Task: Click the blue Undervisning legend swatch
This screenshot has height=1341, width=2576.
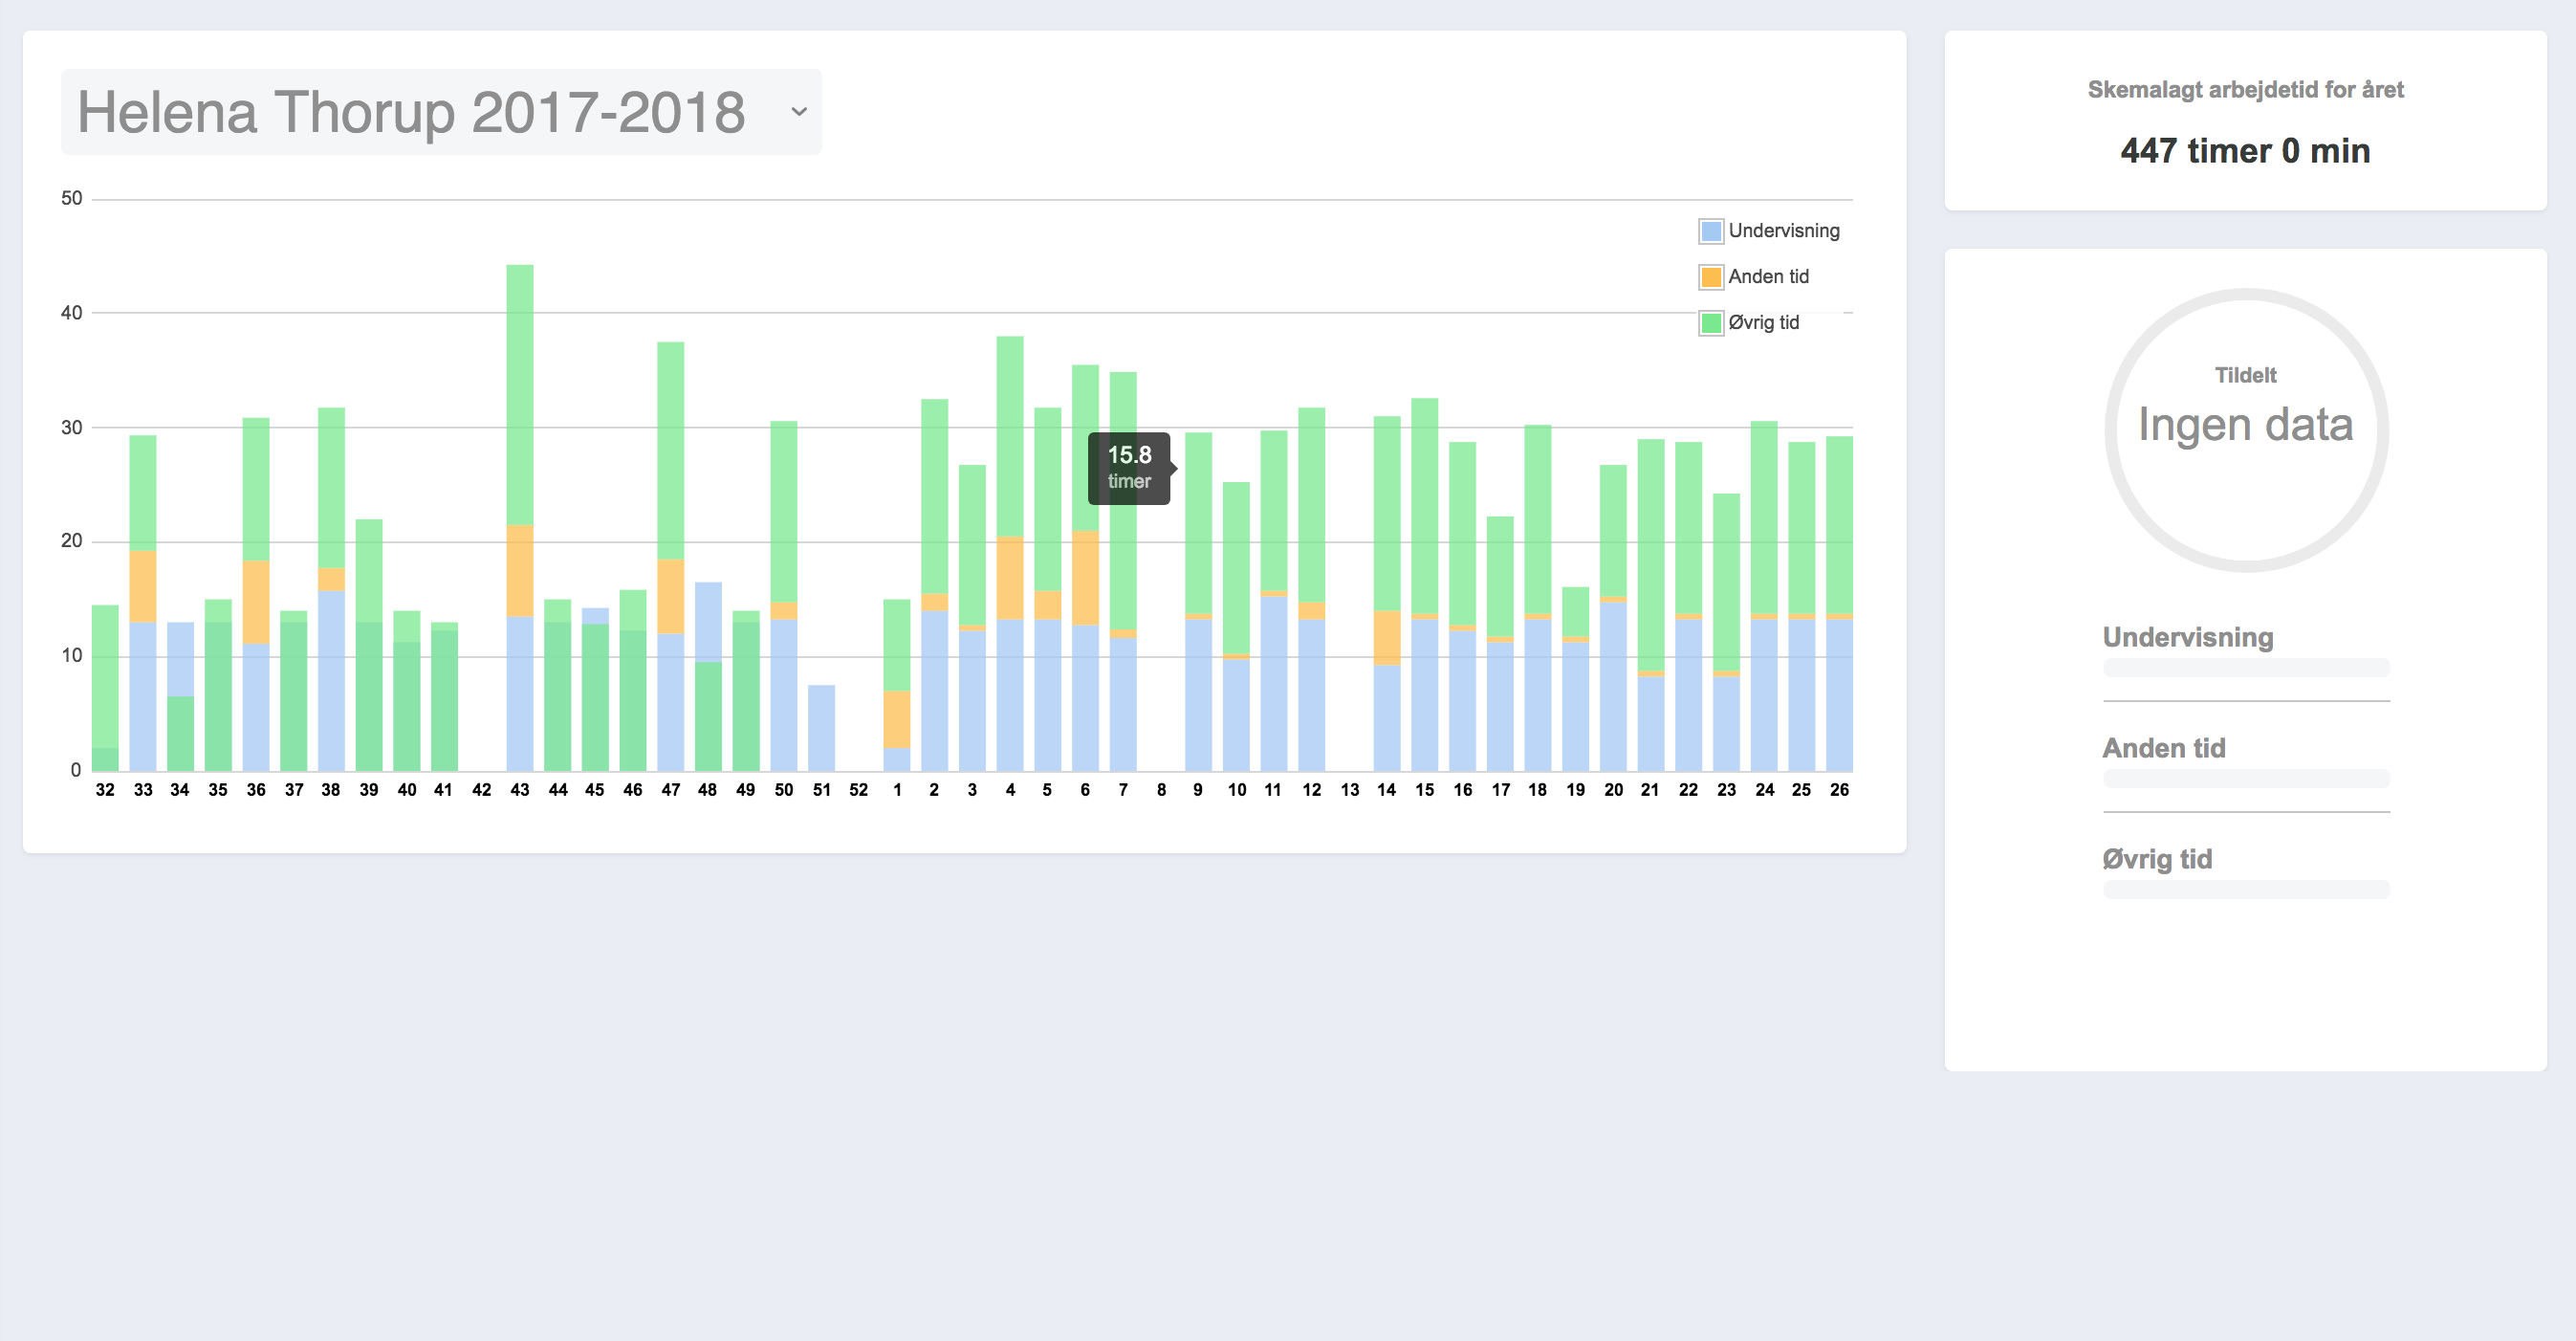Action: [1711, 231]
